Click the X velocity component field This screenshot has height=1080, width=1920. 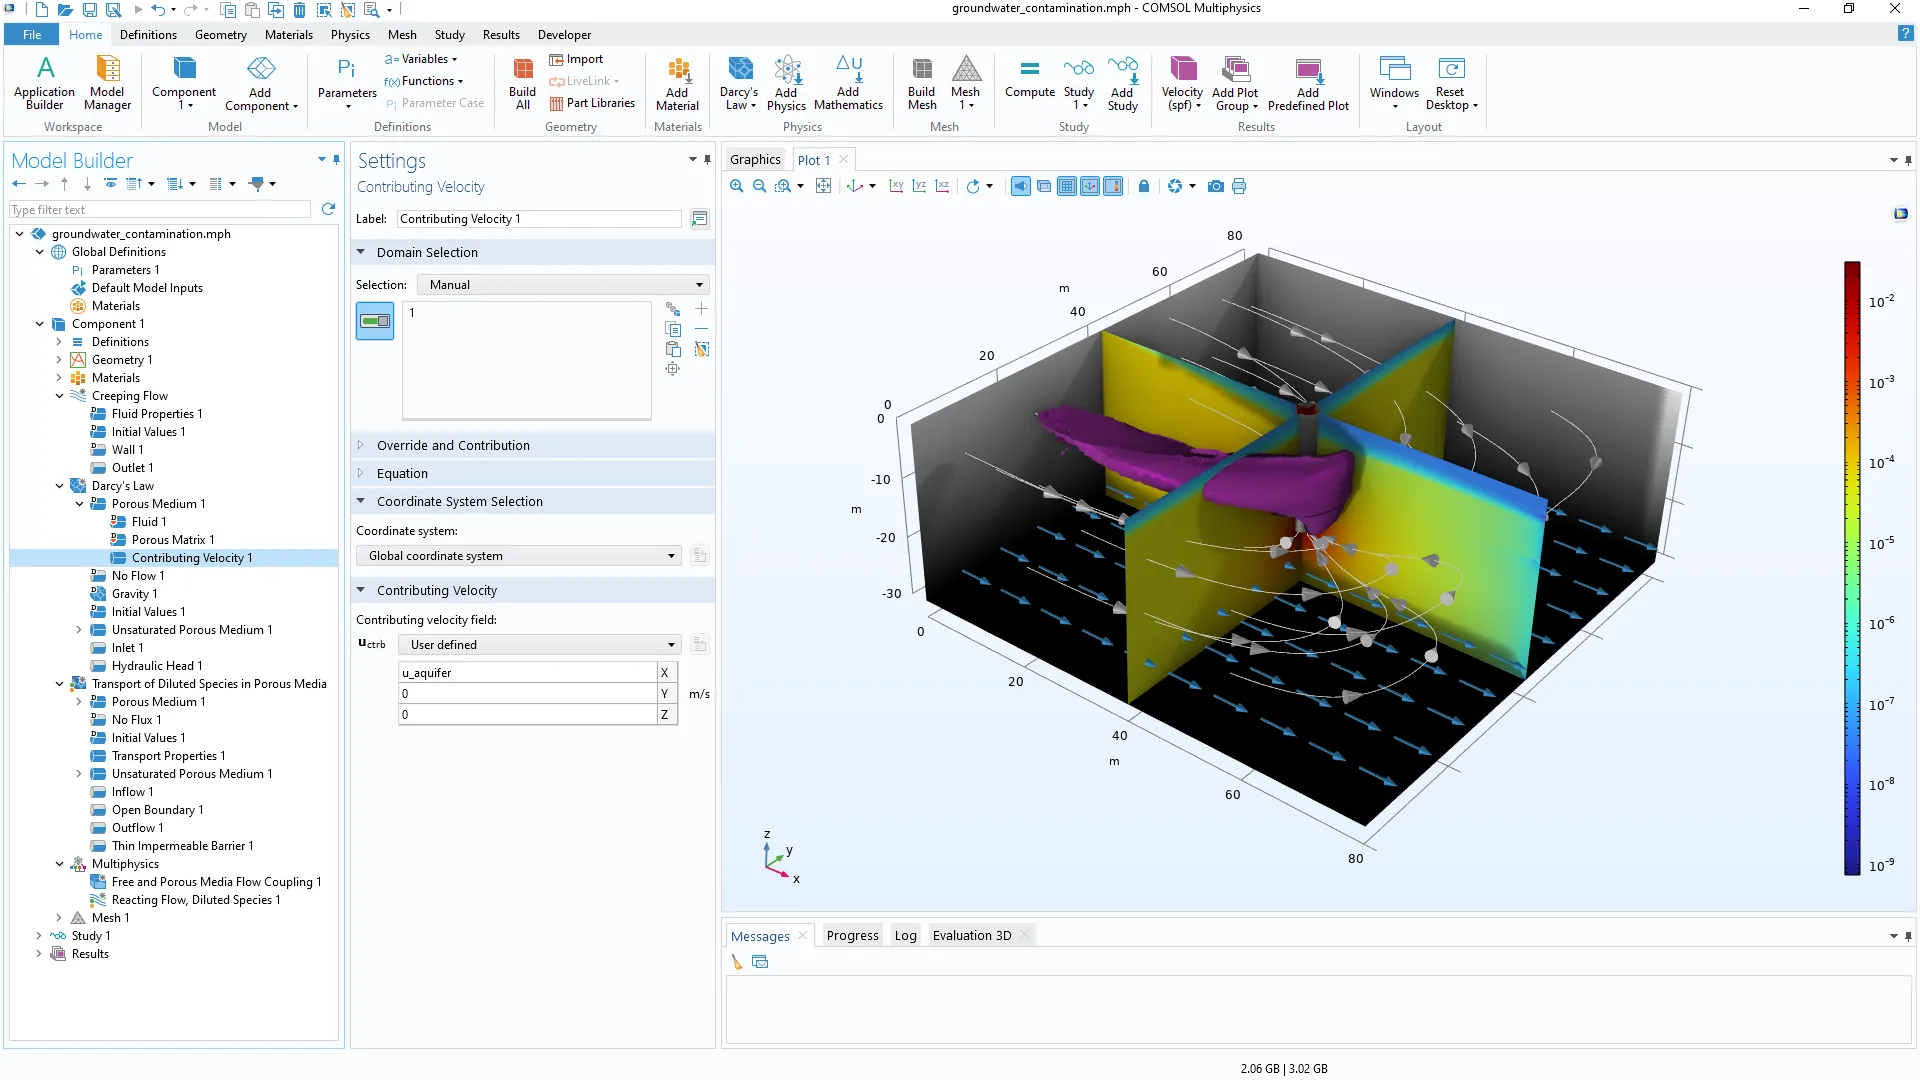click(x=527, y=673)
